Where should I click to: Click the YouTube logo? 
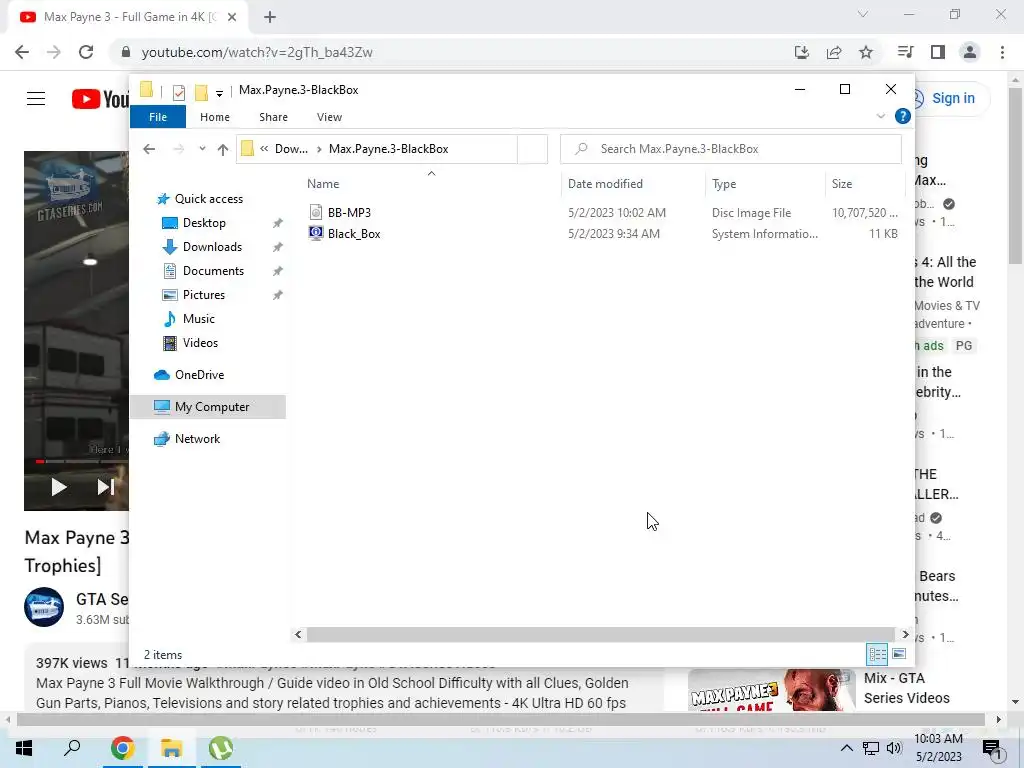pyautogui.click(x=100, y=99)
